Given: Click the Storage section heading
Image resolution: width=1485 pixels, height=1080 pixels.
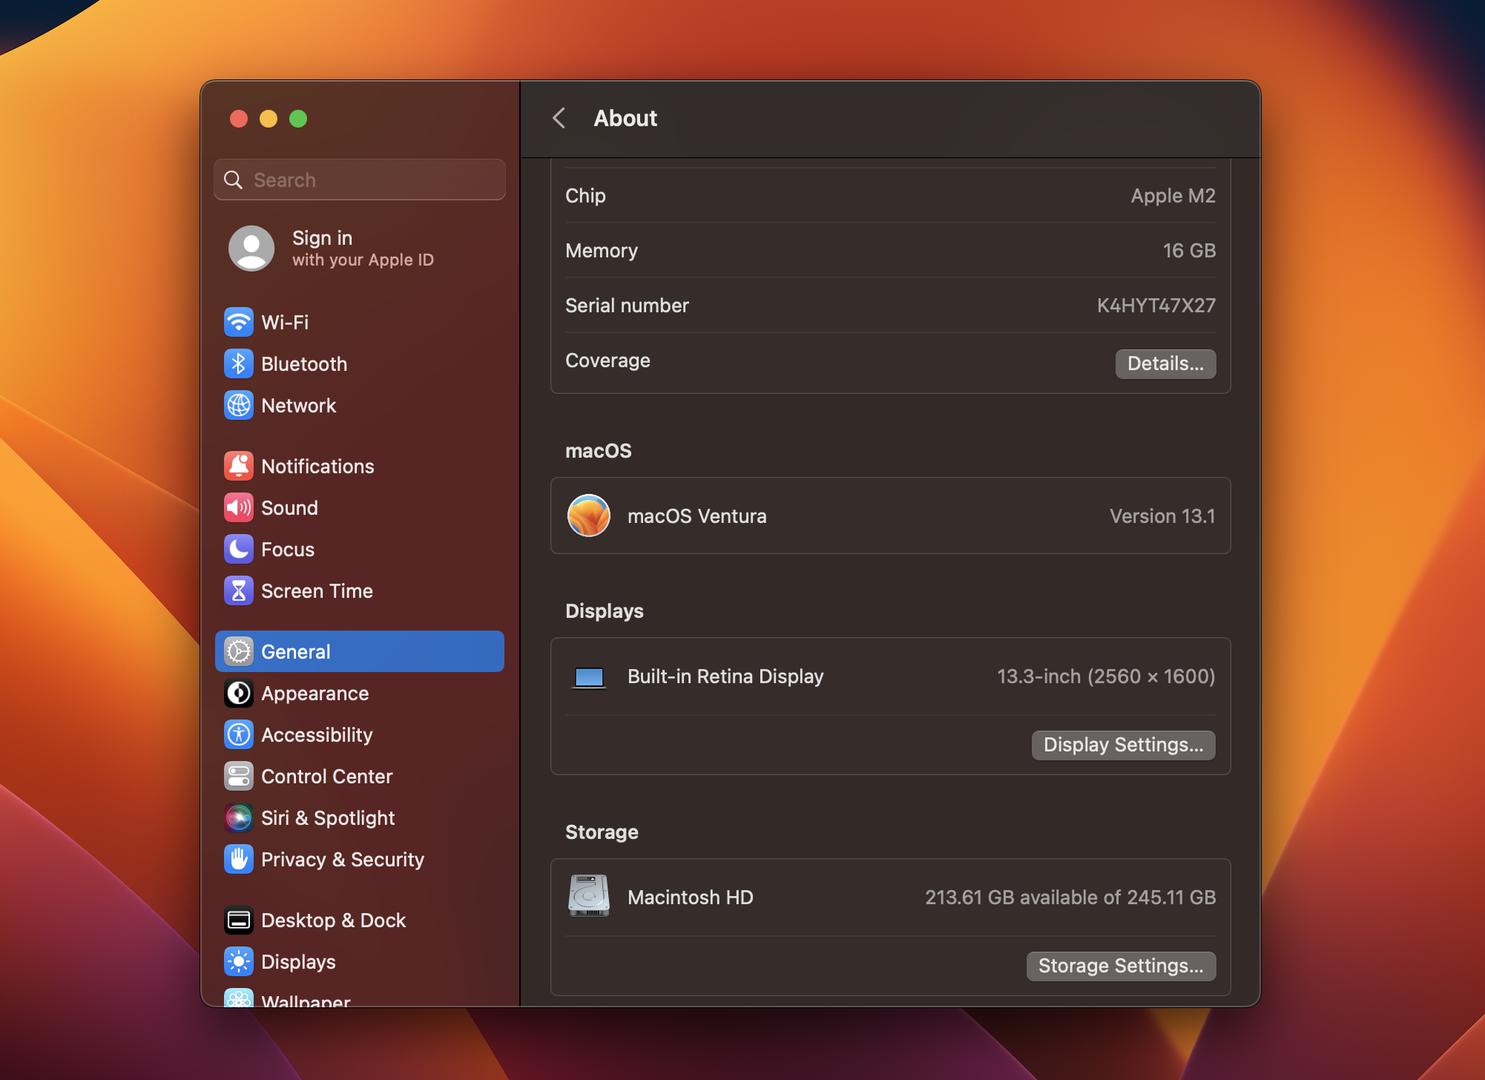Looking at the screenshot, I should click(602, 832).
